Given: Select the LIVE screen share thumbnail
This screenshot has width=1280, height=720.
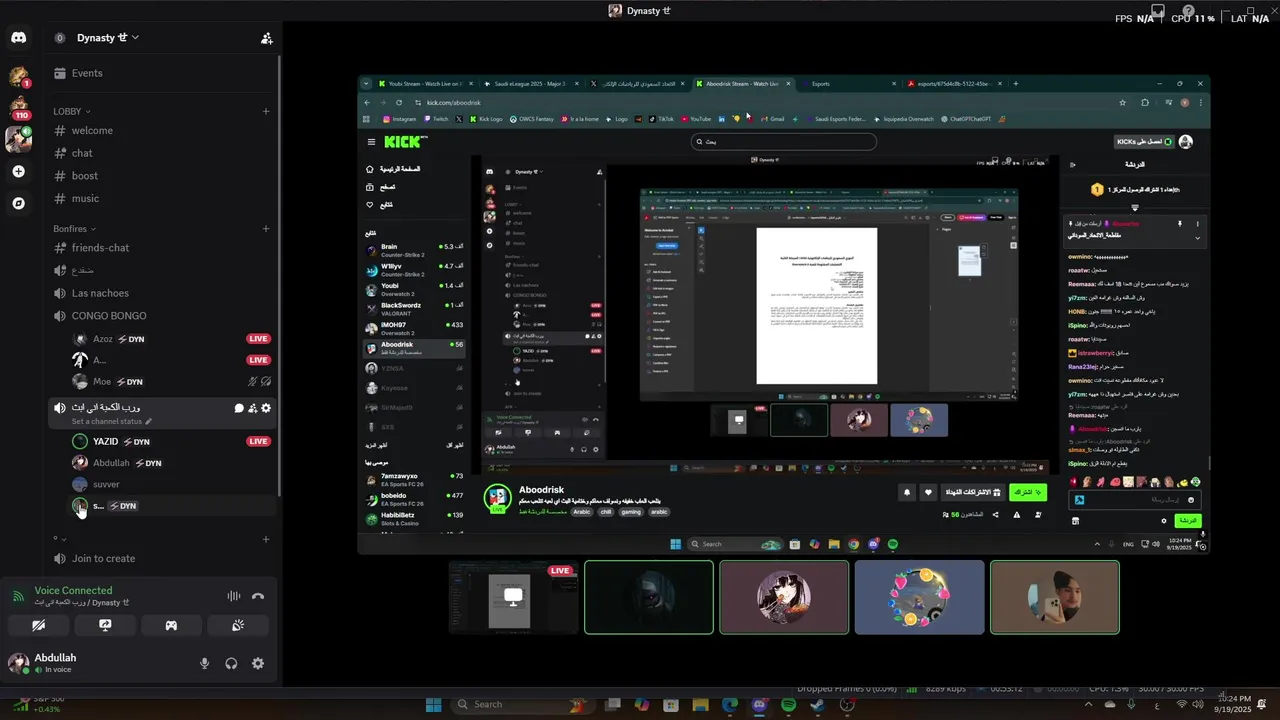Looking at the screenshot, I should [514, 597].
